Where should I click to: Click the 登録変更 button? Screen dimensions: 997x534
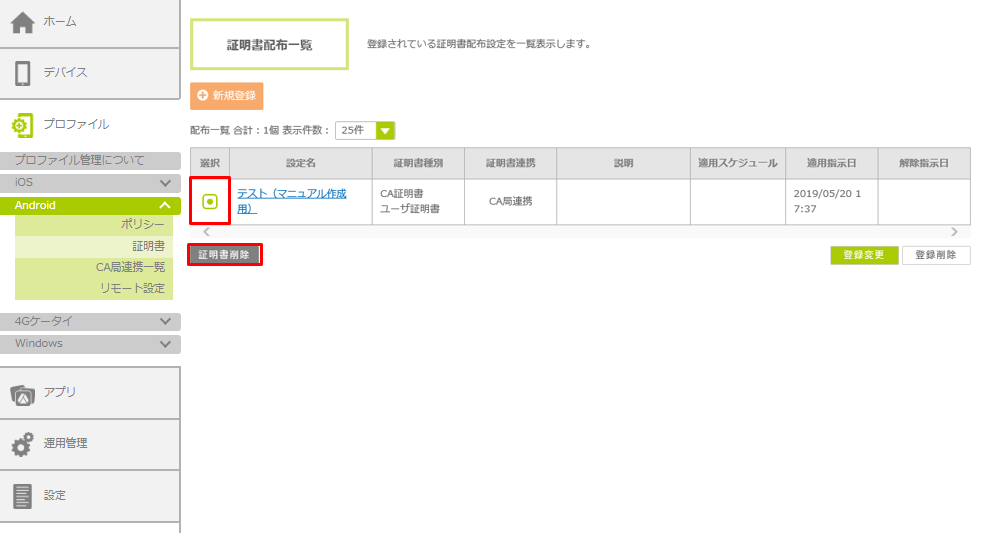863,255
